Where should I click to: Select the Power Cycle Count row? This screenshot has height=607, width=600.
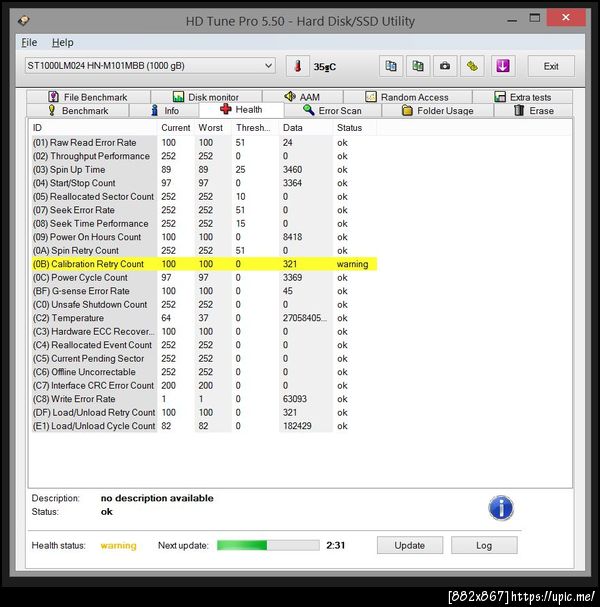tap(204, 278)
